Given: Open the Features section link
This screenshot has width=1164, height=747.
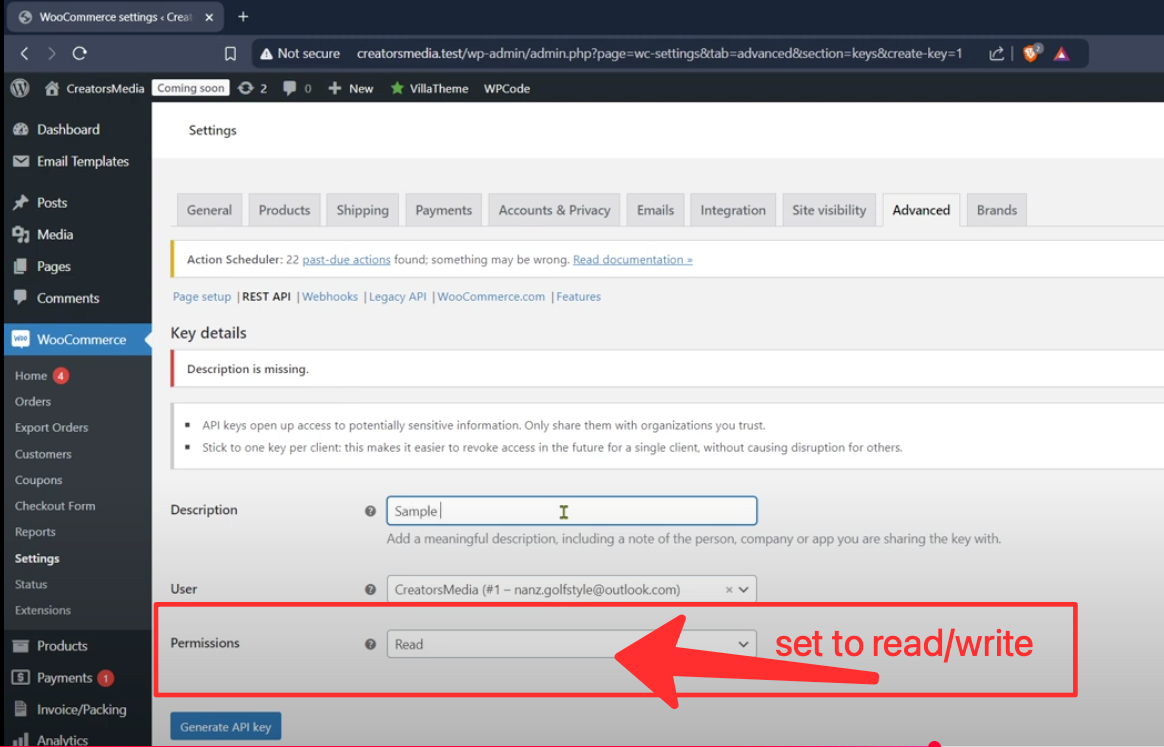Looking at the screenshot, I should [578, 296].
